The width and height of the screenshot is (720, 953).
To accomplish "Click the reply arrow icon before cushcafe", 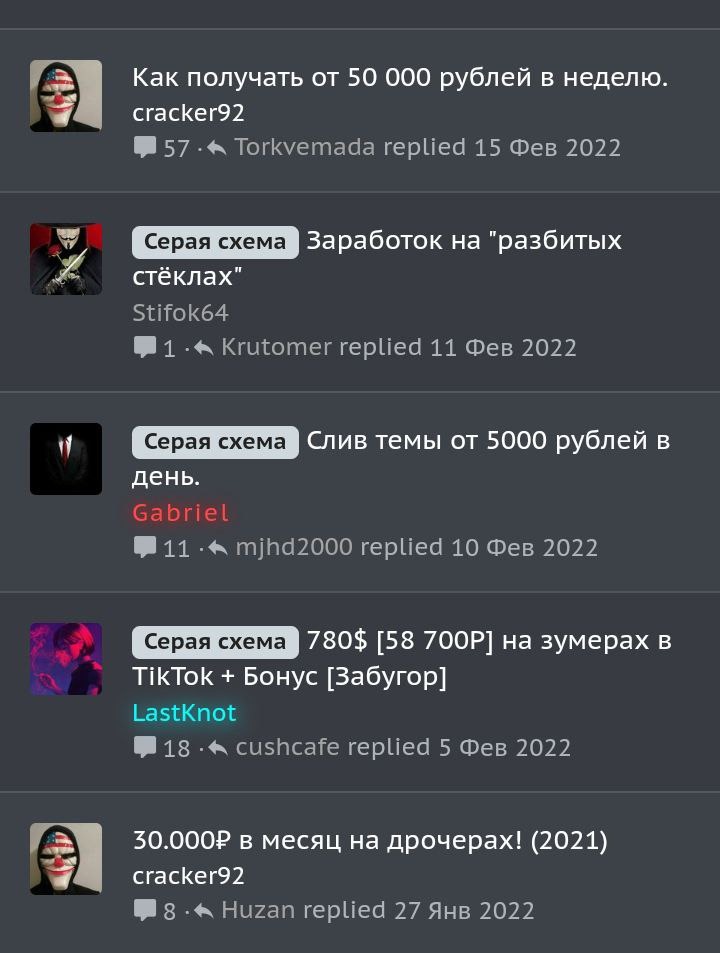I will point(218,748).
